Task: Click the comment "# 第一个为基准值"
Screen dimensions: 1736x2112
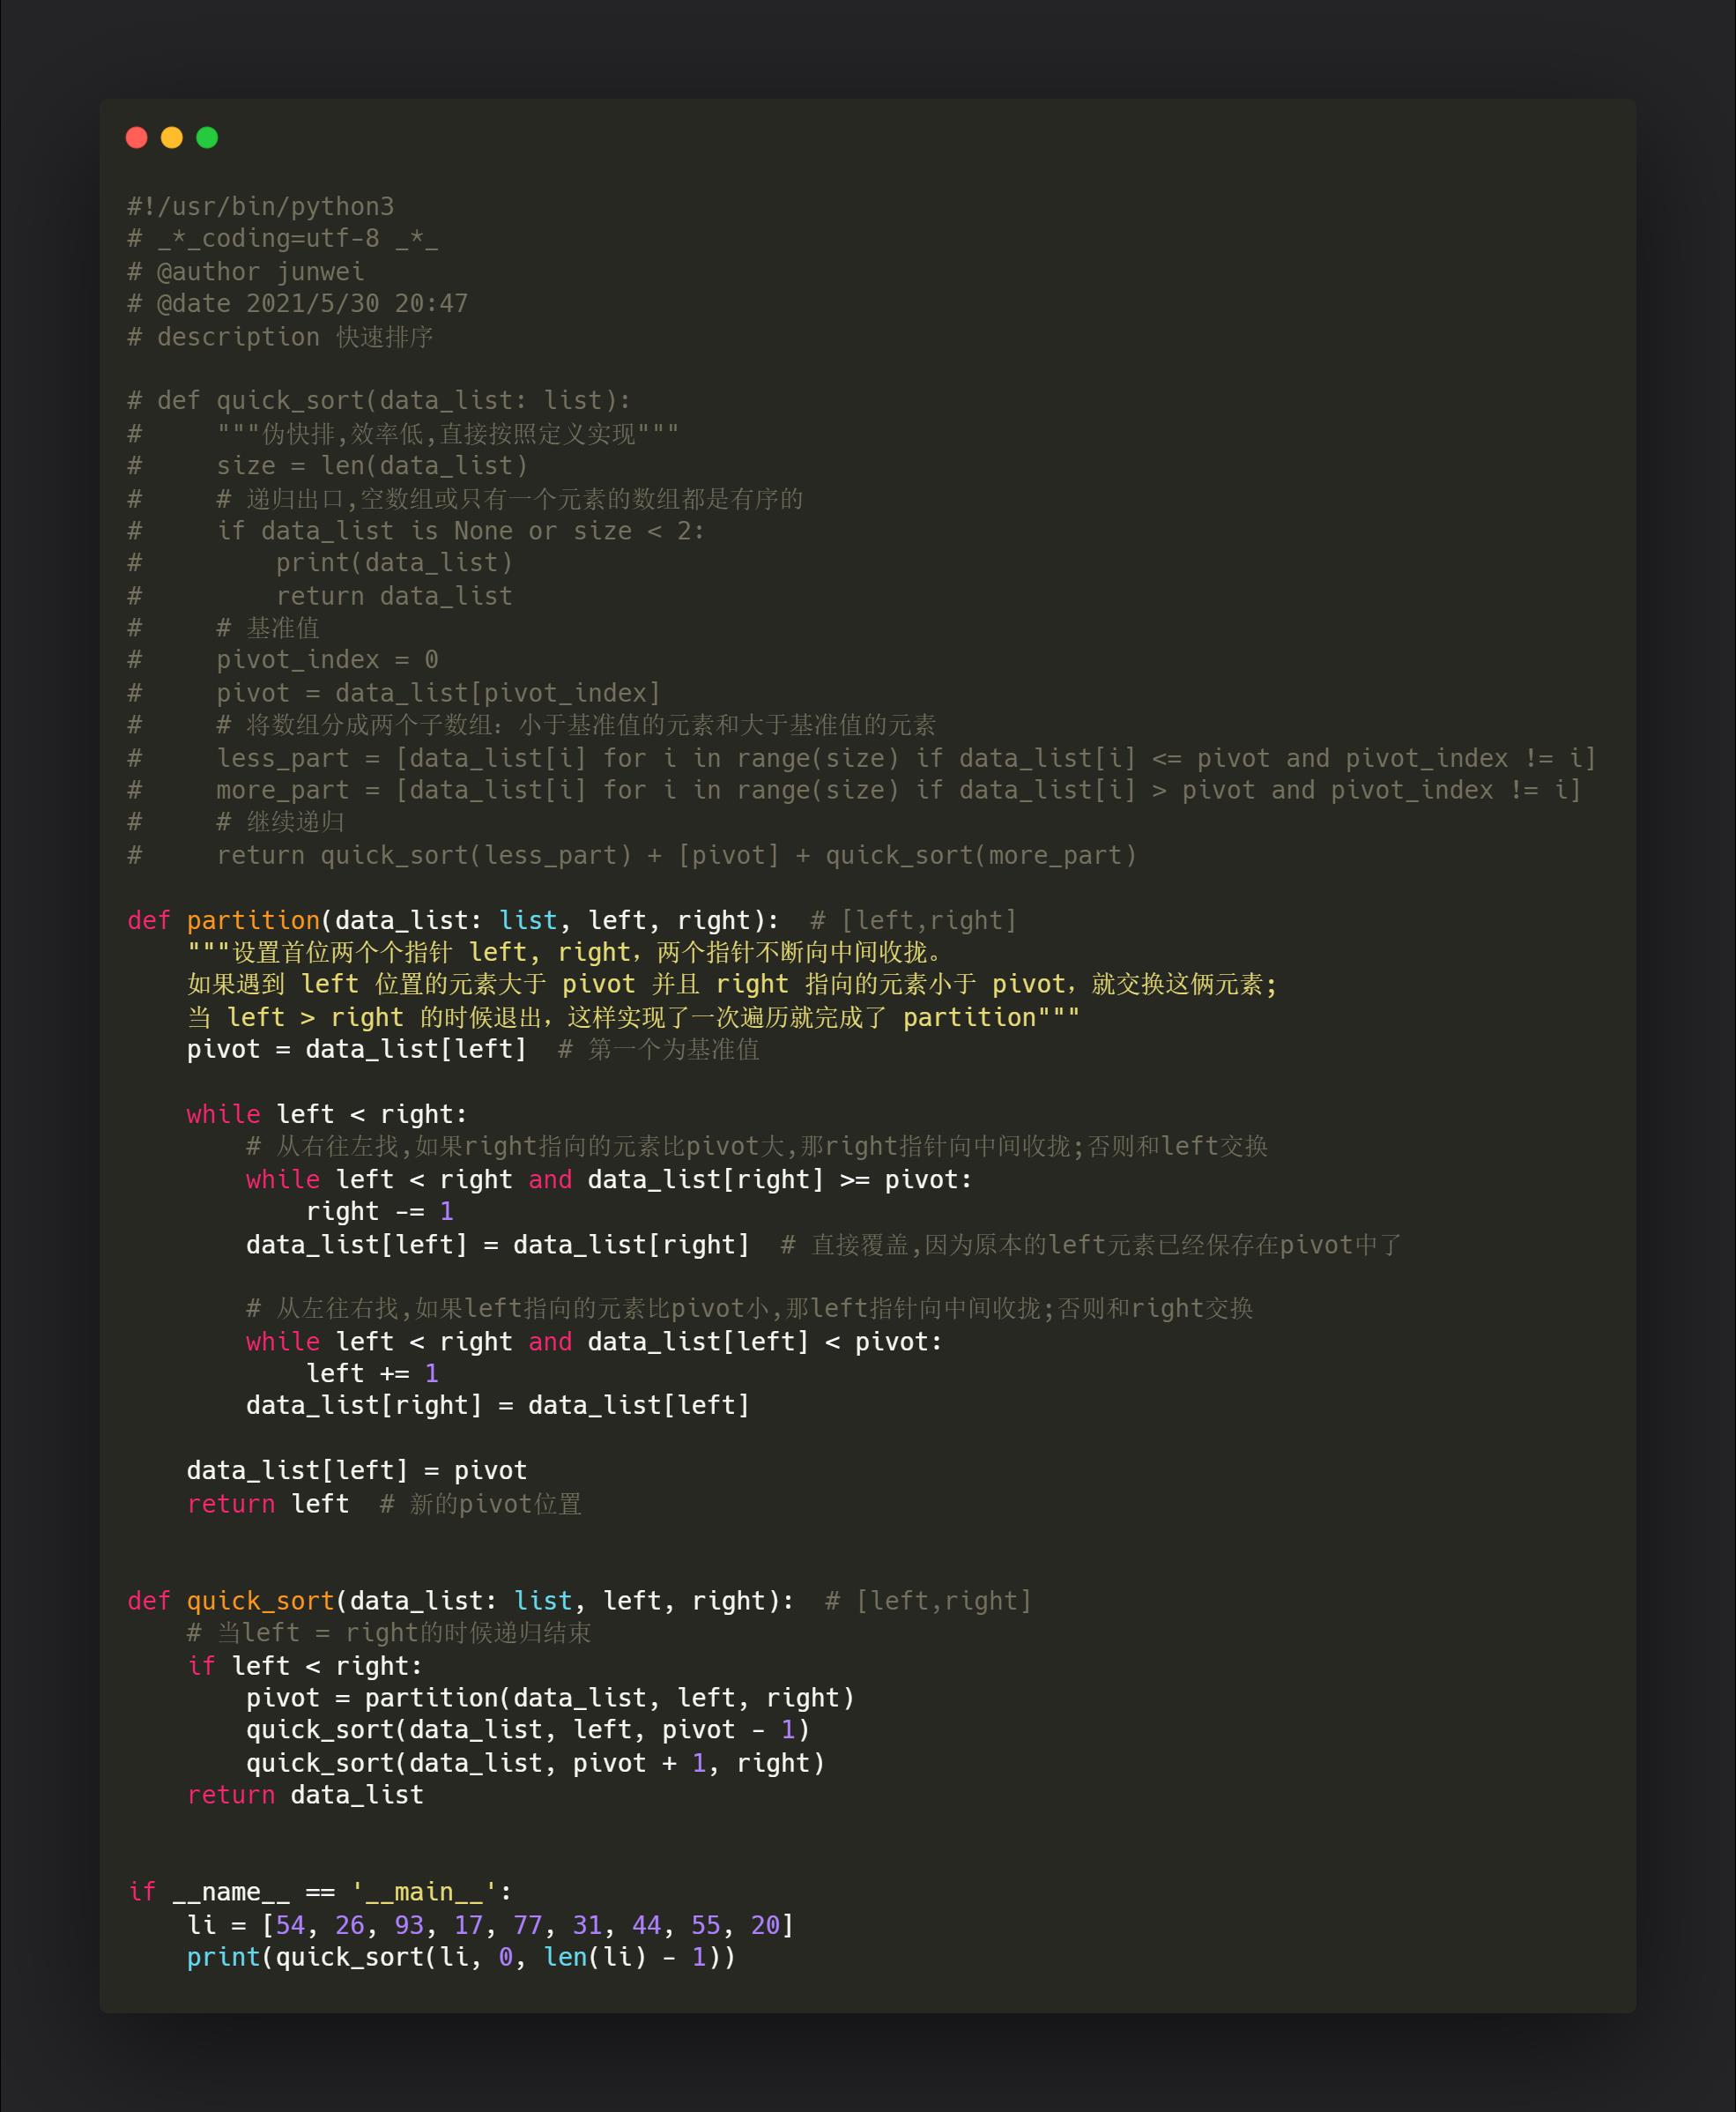Action: pos(659,1049)
